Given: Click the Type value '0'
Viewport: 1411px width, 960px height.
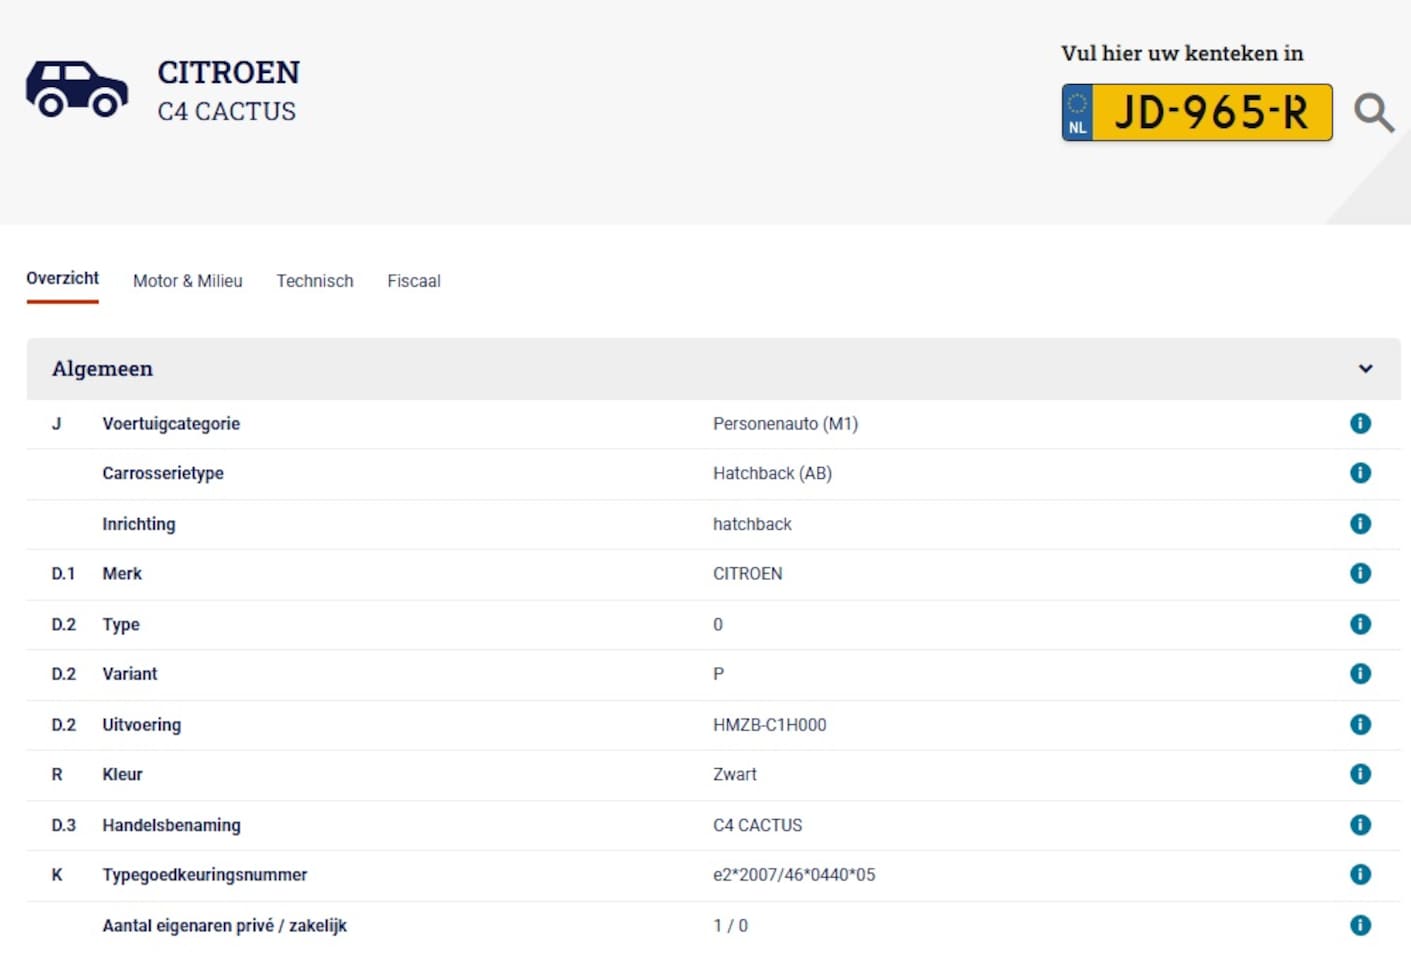Looking at the screenshot, I should (x=717, y=625).
